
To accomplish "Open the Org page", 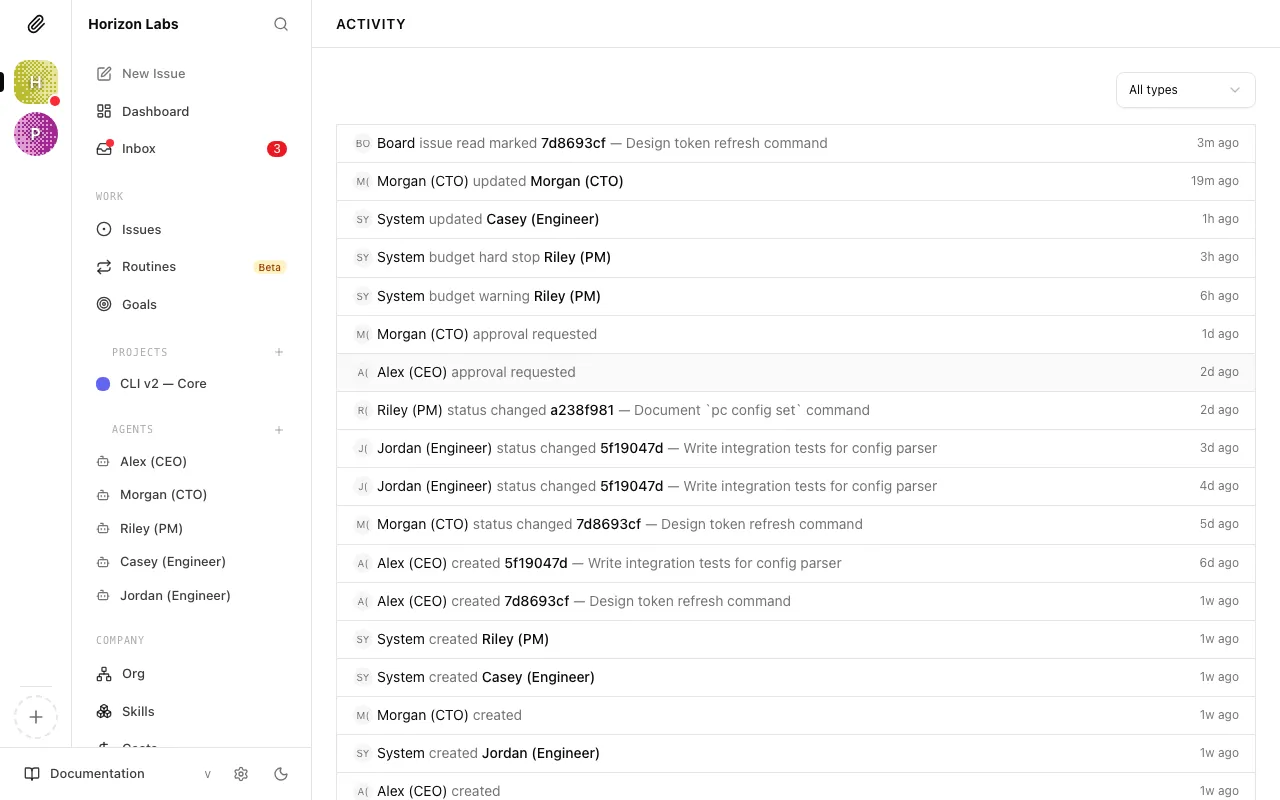I will point(191,674).
